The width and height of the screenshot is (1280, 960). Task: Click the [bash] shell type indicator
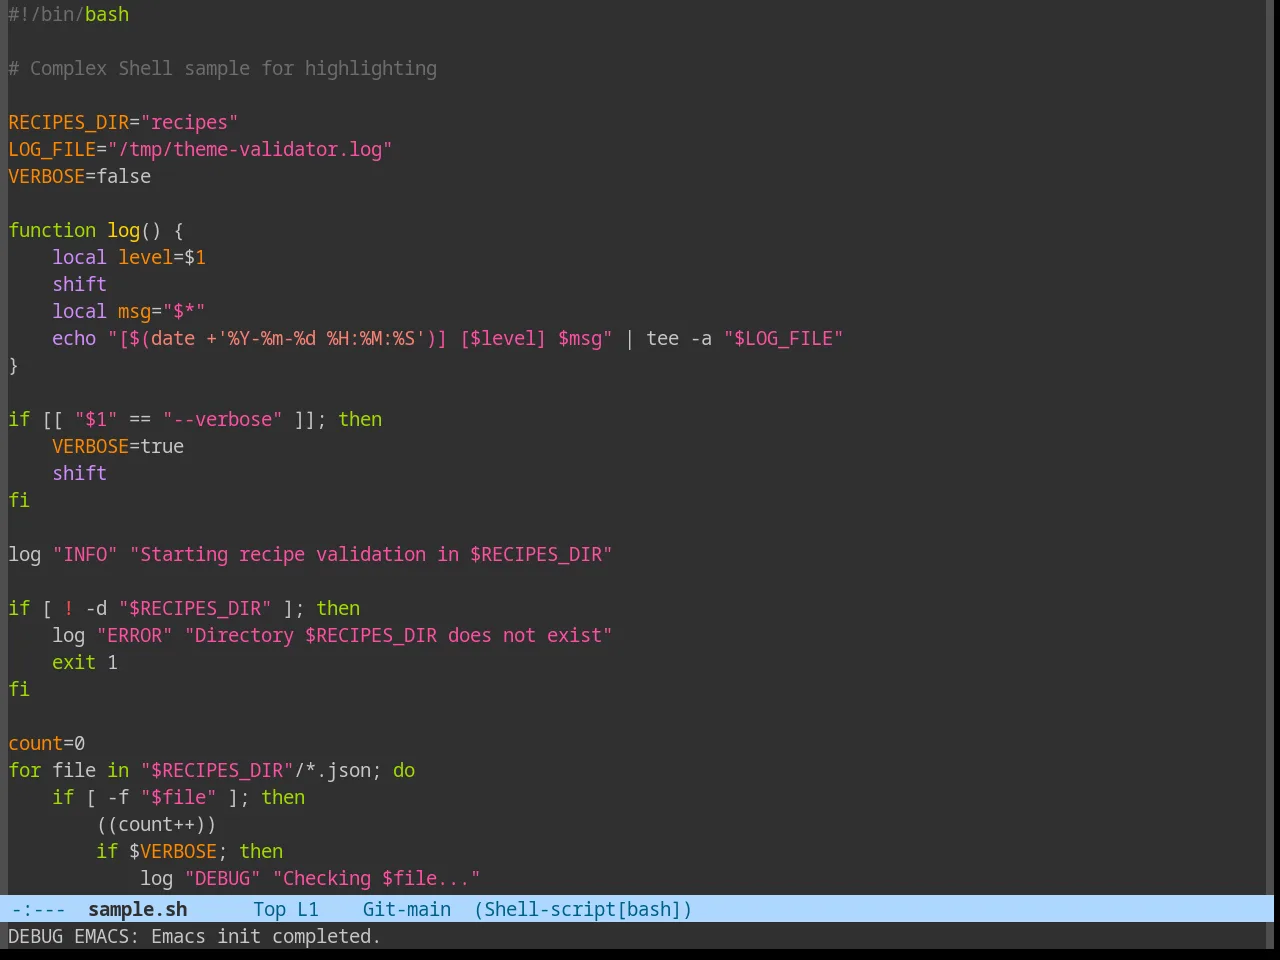click(649, 909)
